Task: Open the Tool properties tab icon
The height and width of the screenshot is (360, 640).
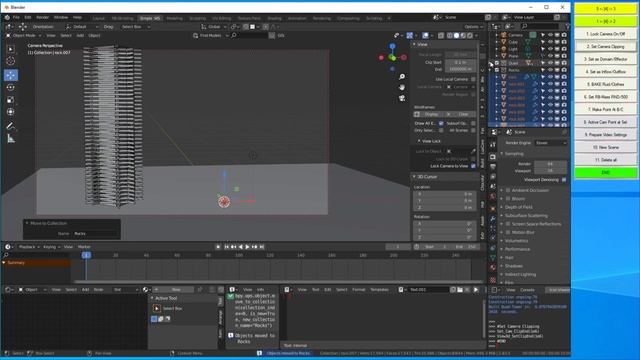Action: tap(493, 145)
